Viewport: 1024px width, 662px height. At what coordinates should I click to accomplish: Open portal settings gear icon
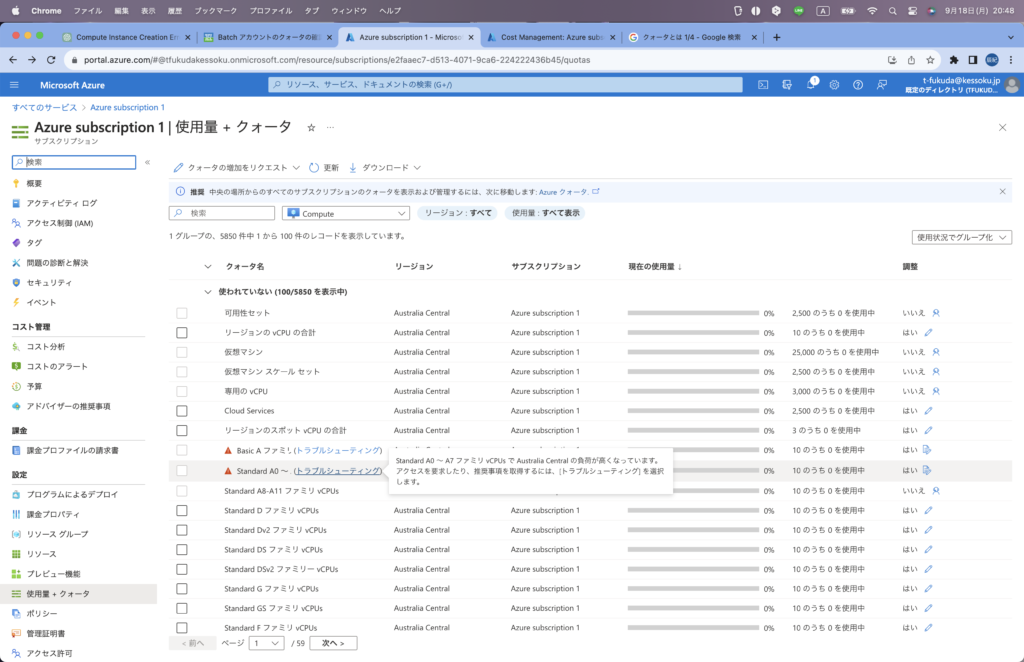(x=834, y=85)
